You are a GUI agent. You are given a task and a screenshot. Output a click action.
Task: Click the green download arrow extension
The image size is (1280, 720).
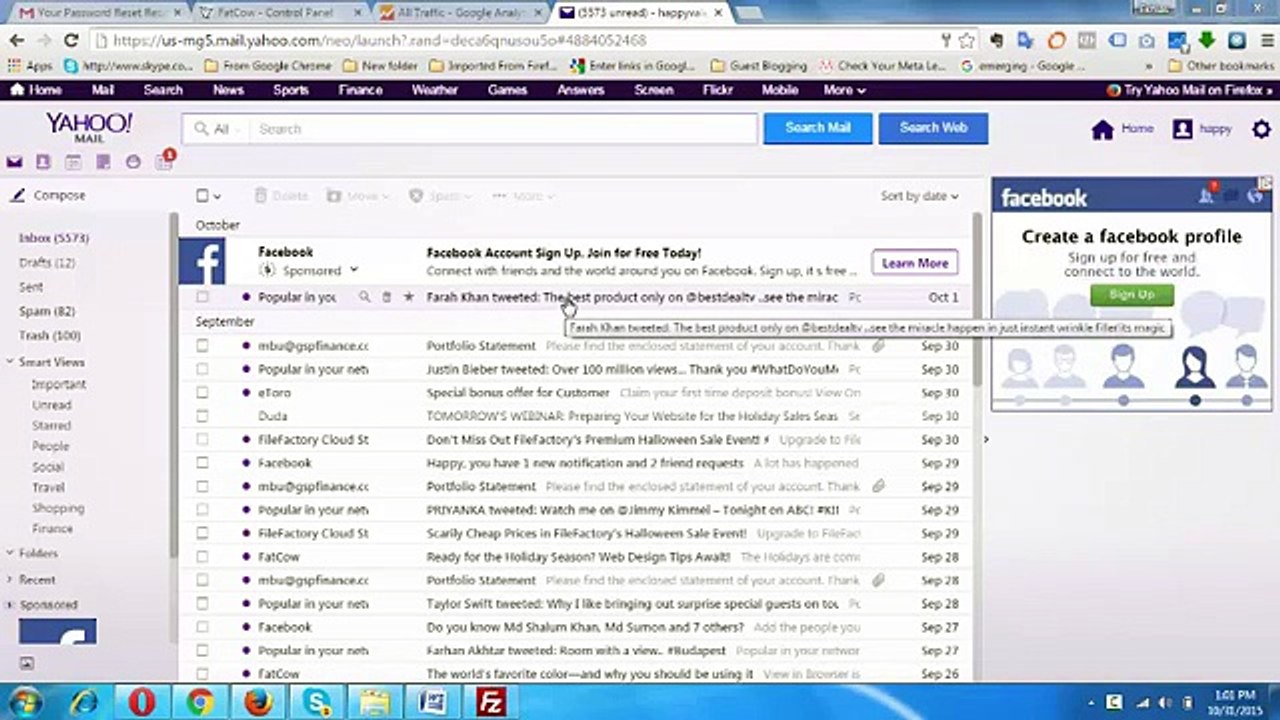(x=1206, y=41)
